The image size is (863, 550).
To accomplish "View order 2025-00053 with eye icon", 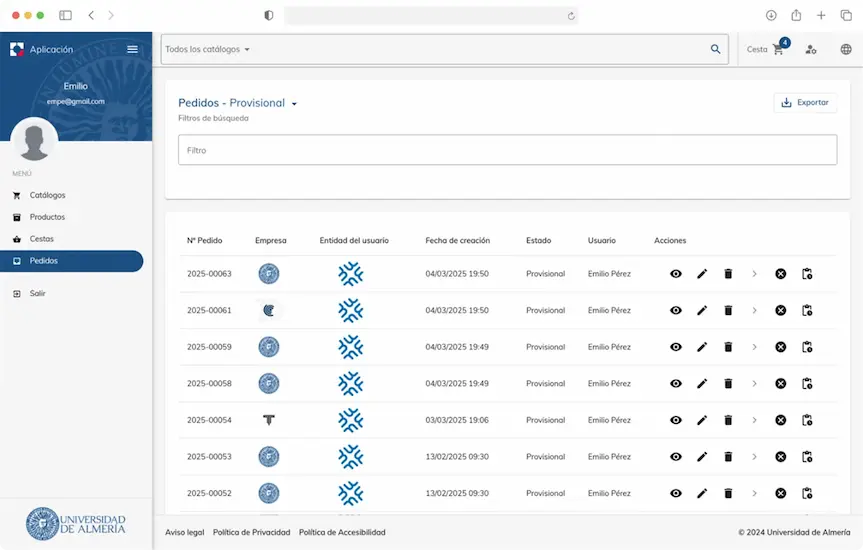I will [675, 457].
